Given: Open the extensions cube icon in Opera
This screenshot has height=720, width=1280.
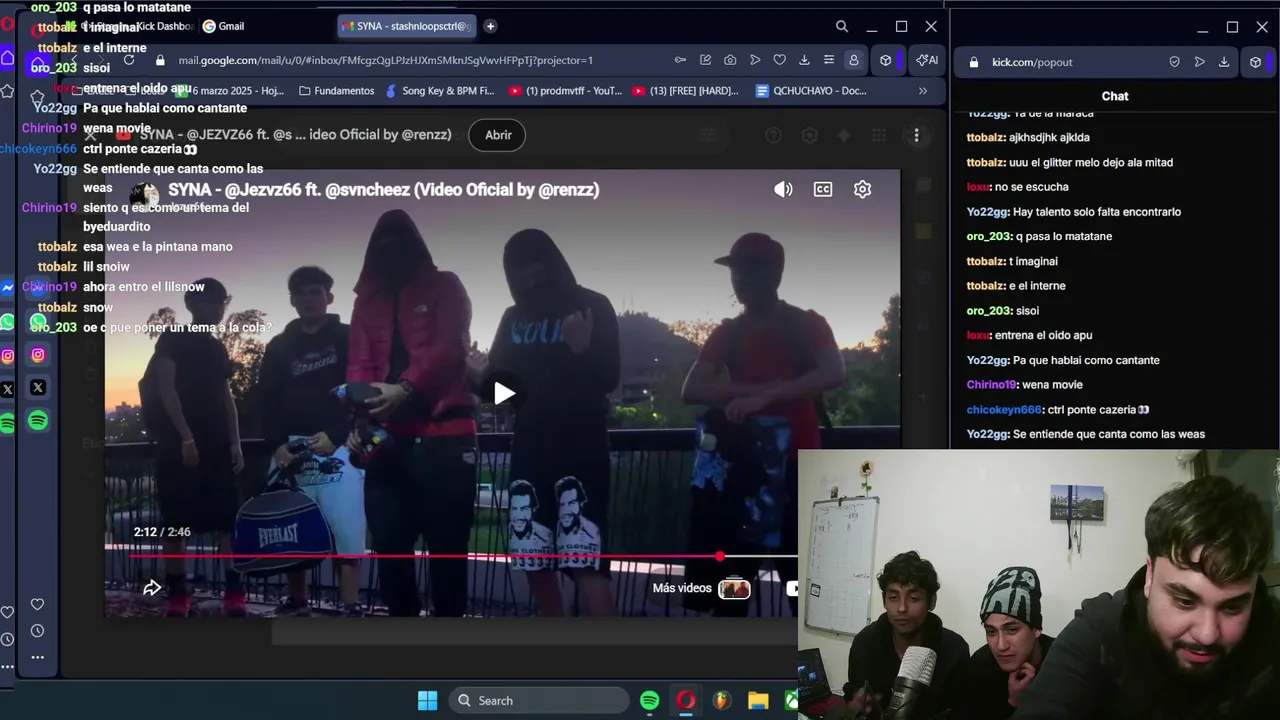Looking at the screenshot, I should click(x=885, y=60).
